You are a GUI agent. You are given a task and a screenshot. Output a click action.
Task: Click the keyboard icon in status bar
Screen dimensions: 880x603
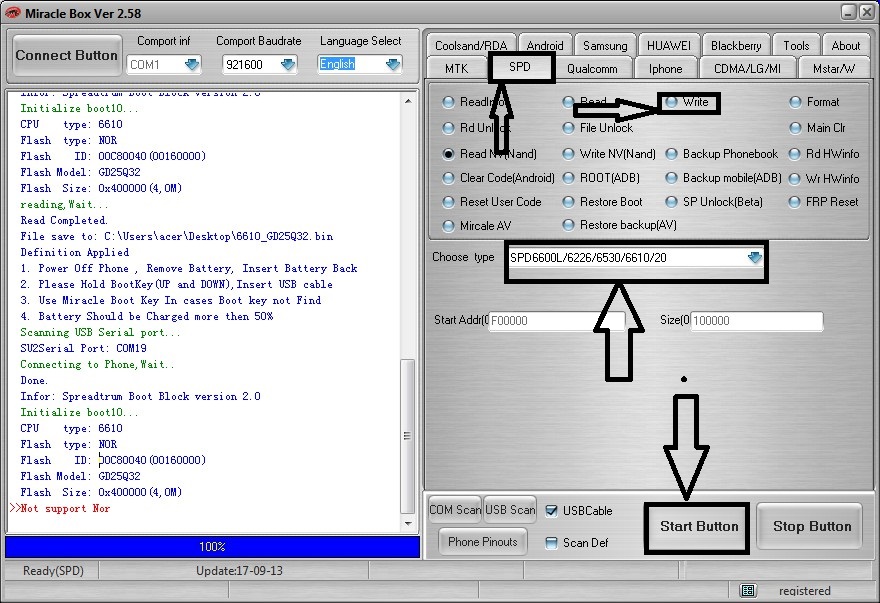point(749,591)
